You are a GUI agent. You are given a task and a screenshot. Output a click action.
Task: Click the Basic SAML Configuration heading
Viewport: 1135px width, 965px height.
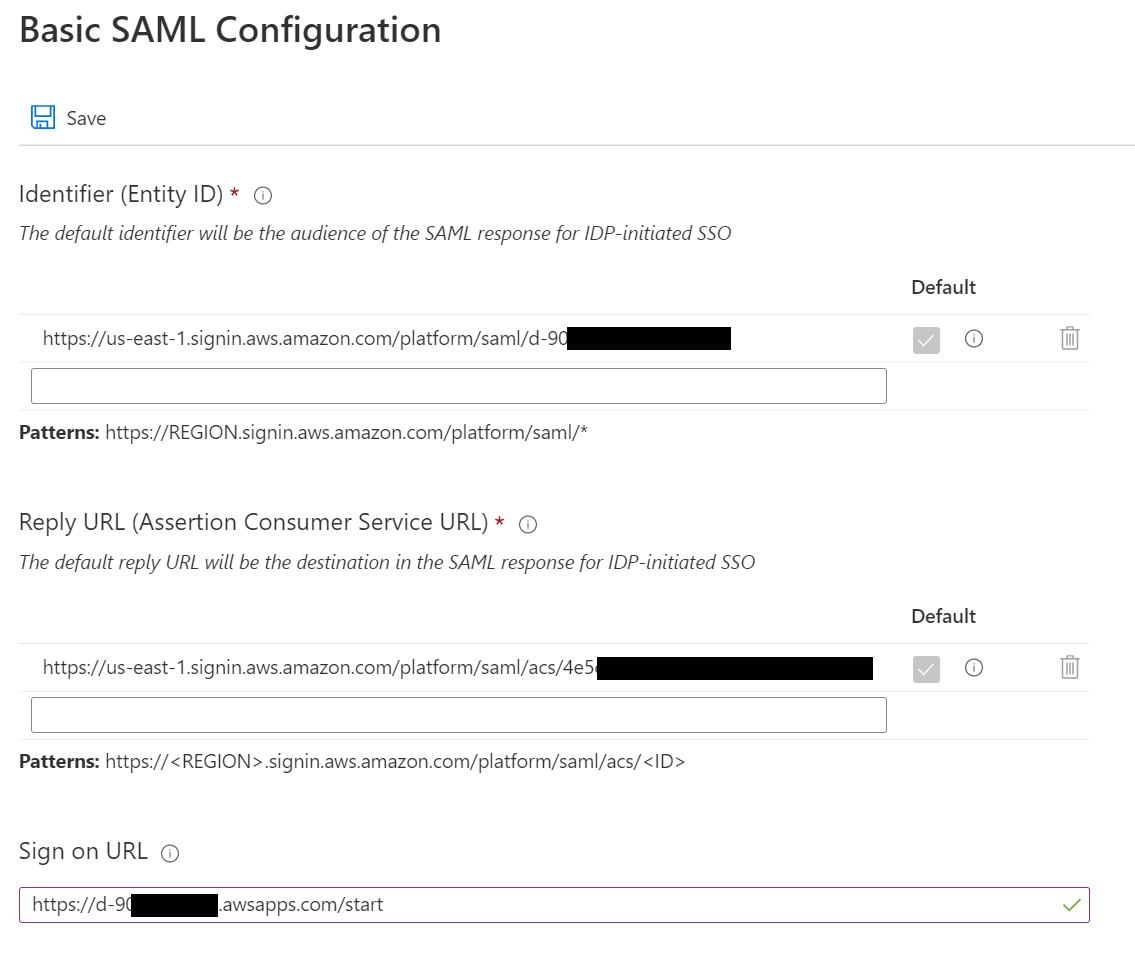pos(230,30)
